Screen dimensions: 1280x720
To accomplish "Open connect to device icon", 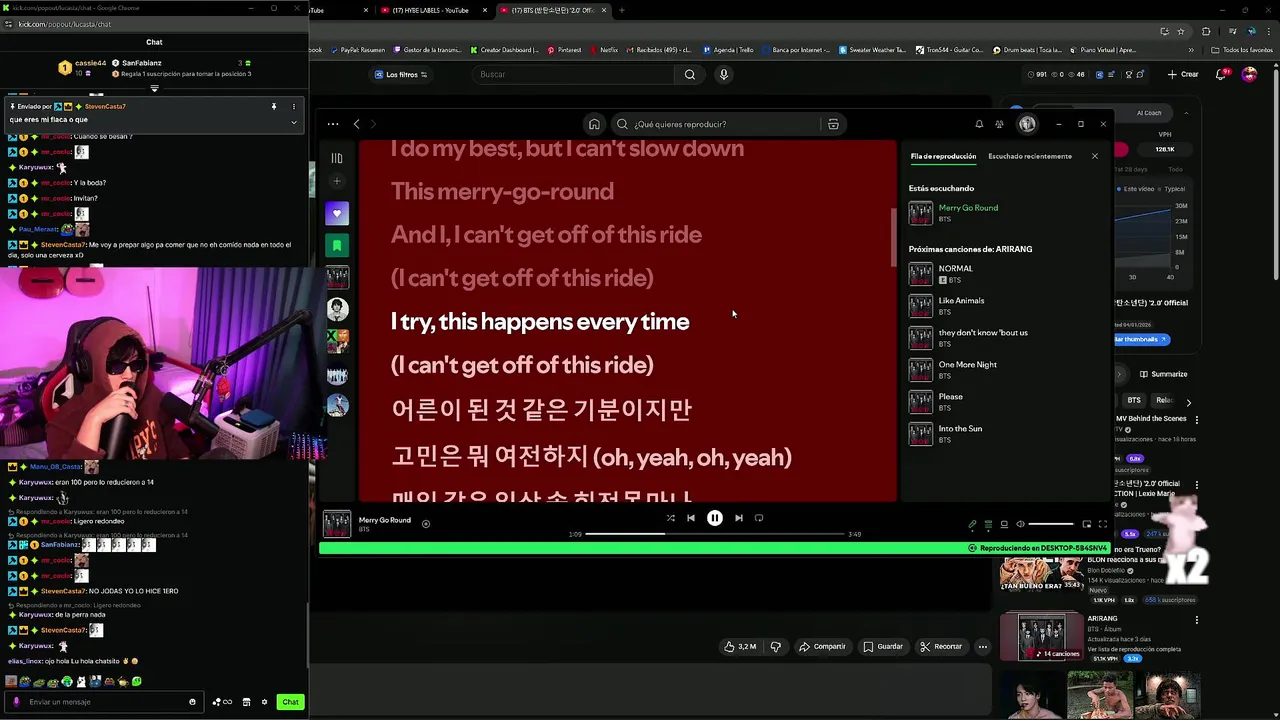I will click(x=1004, y=524).
